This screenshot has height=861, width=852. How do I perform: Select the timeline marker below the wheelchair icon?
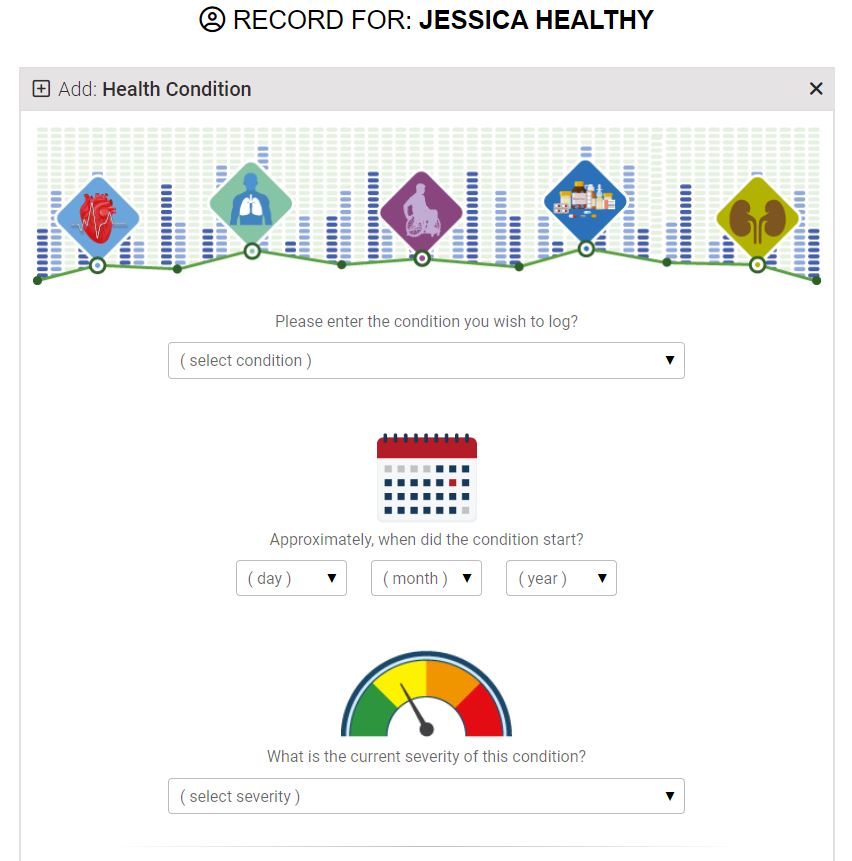click(422, 258)
